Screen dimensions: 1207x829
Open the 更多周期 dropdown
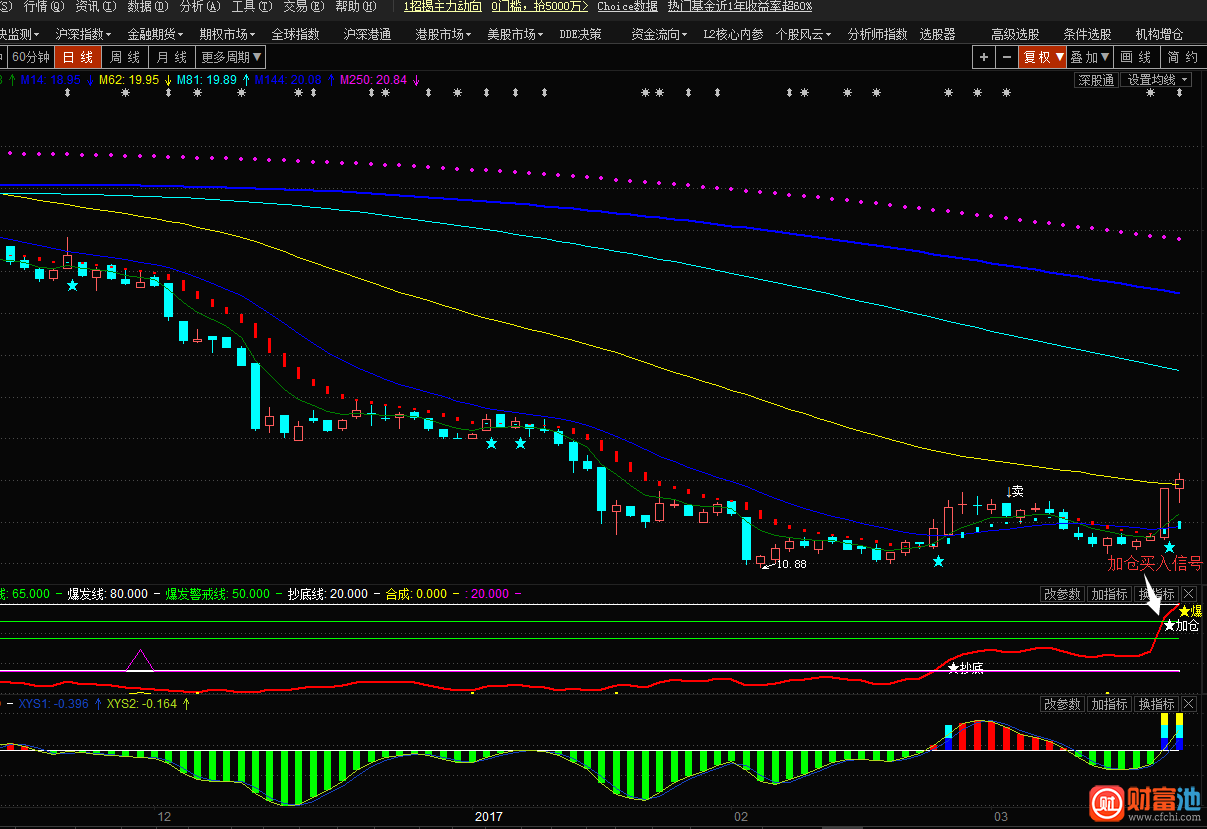(x=231, y=57)
